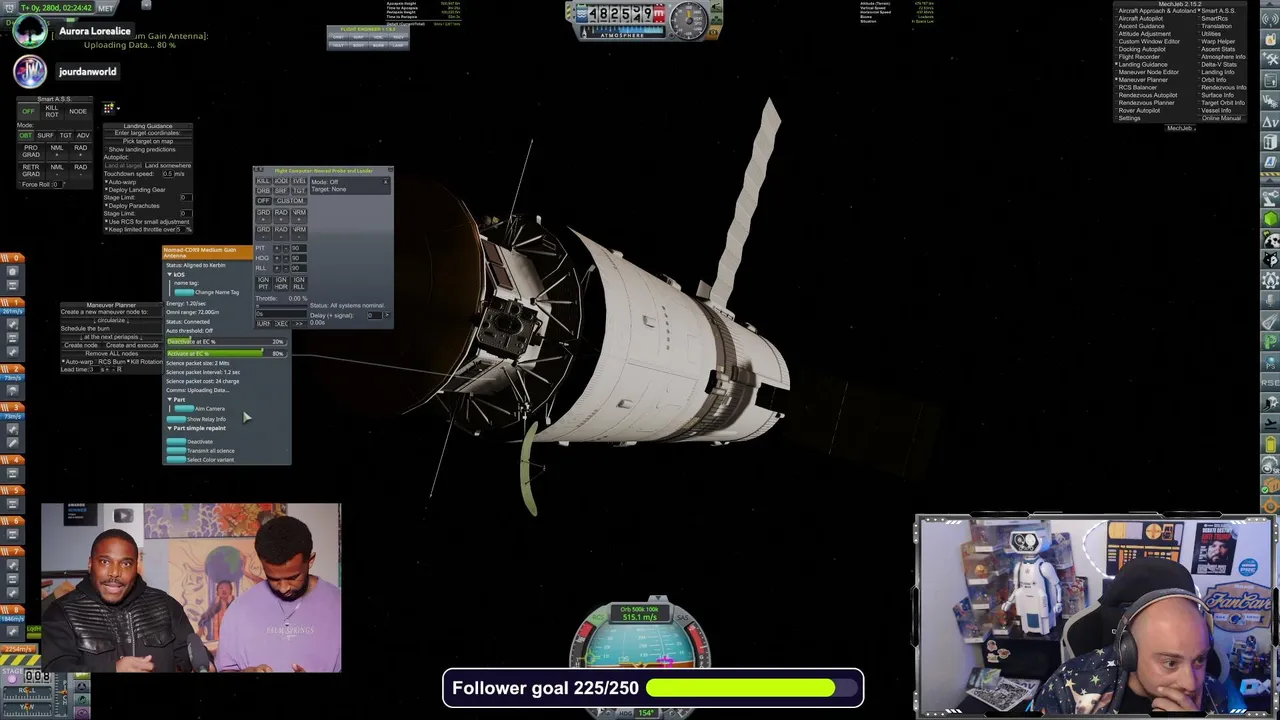
Task: Expand flight computer with >> button
Action: tap(299, 323)
